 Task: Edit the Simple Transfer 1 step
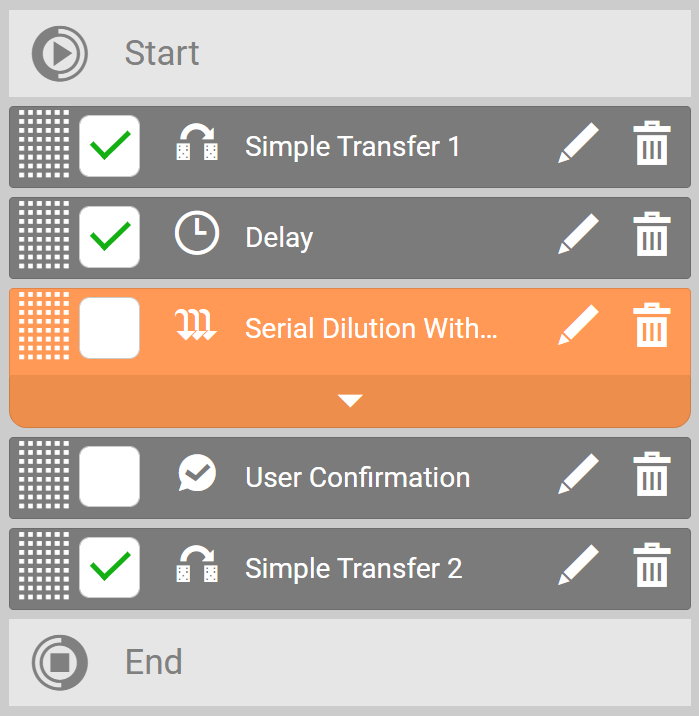(x=578, y=146)
